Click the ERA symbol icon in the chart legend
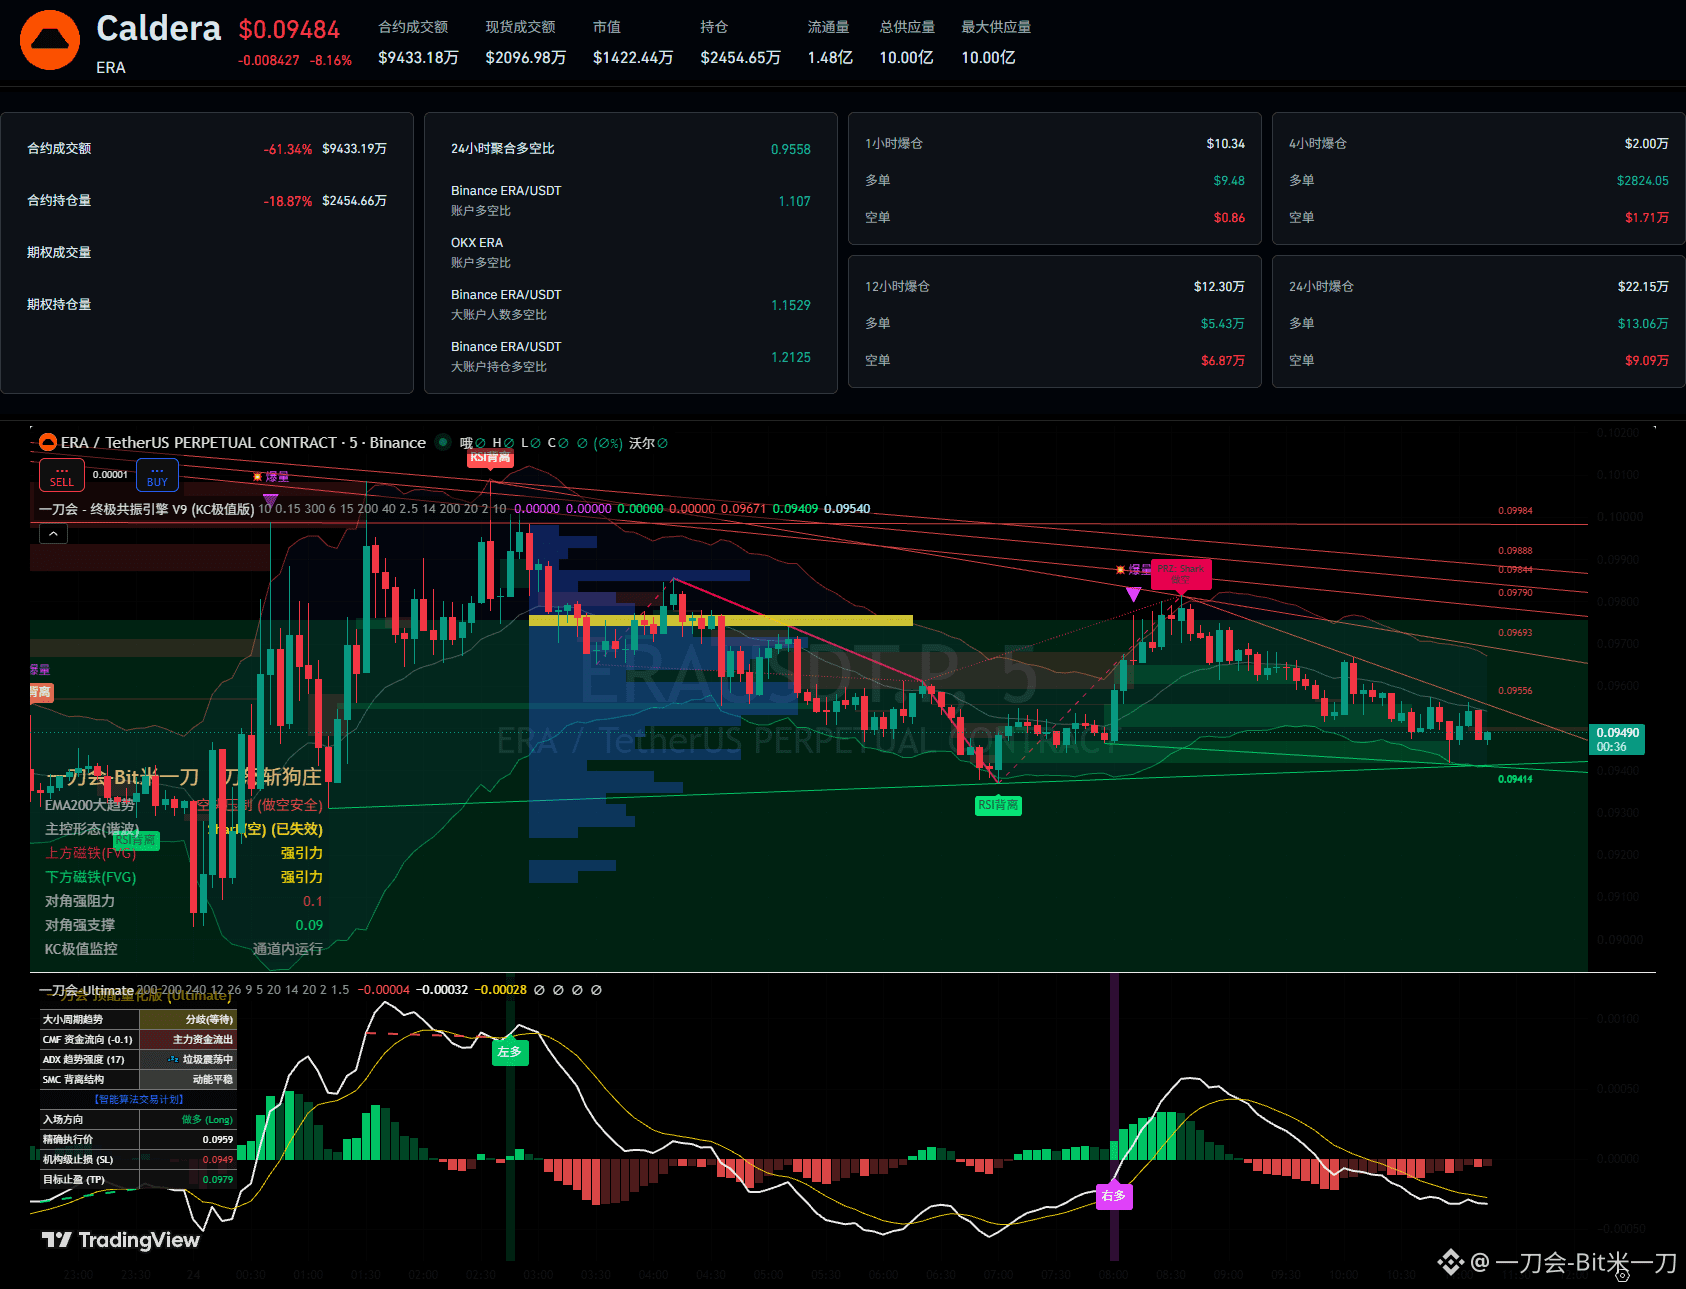The width and height of the screenshot is (1686, 1289). pos(47,442)
